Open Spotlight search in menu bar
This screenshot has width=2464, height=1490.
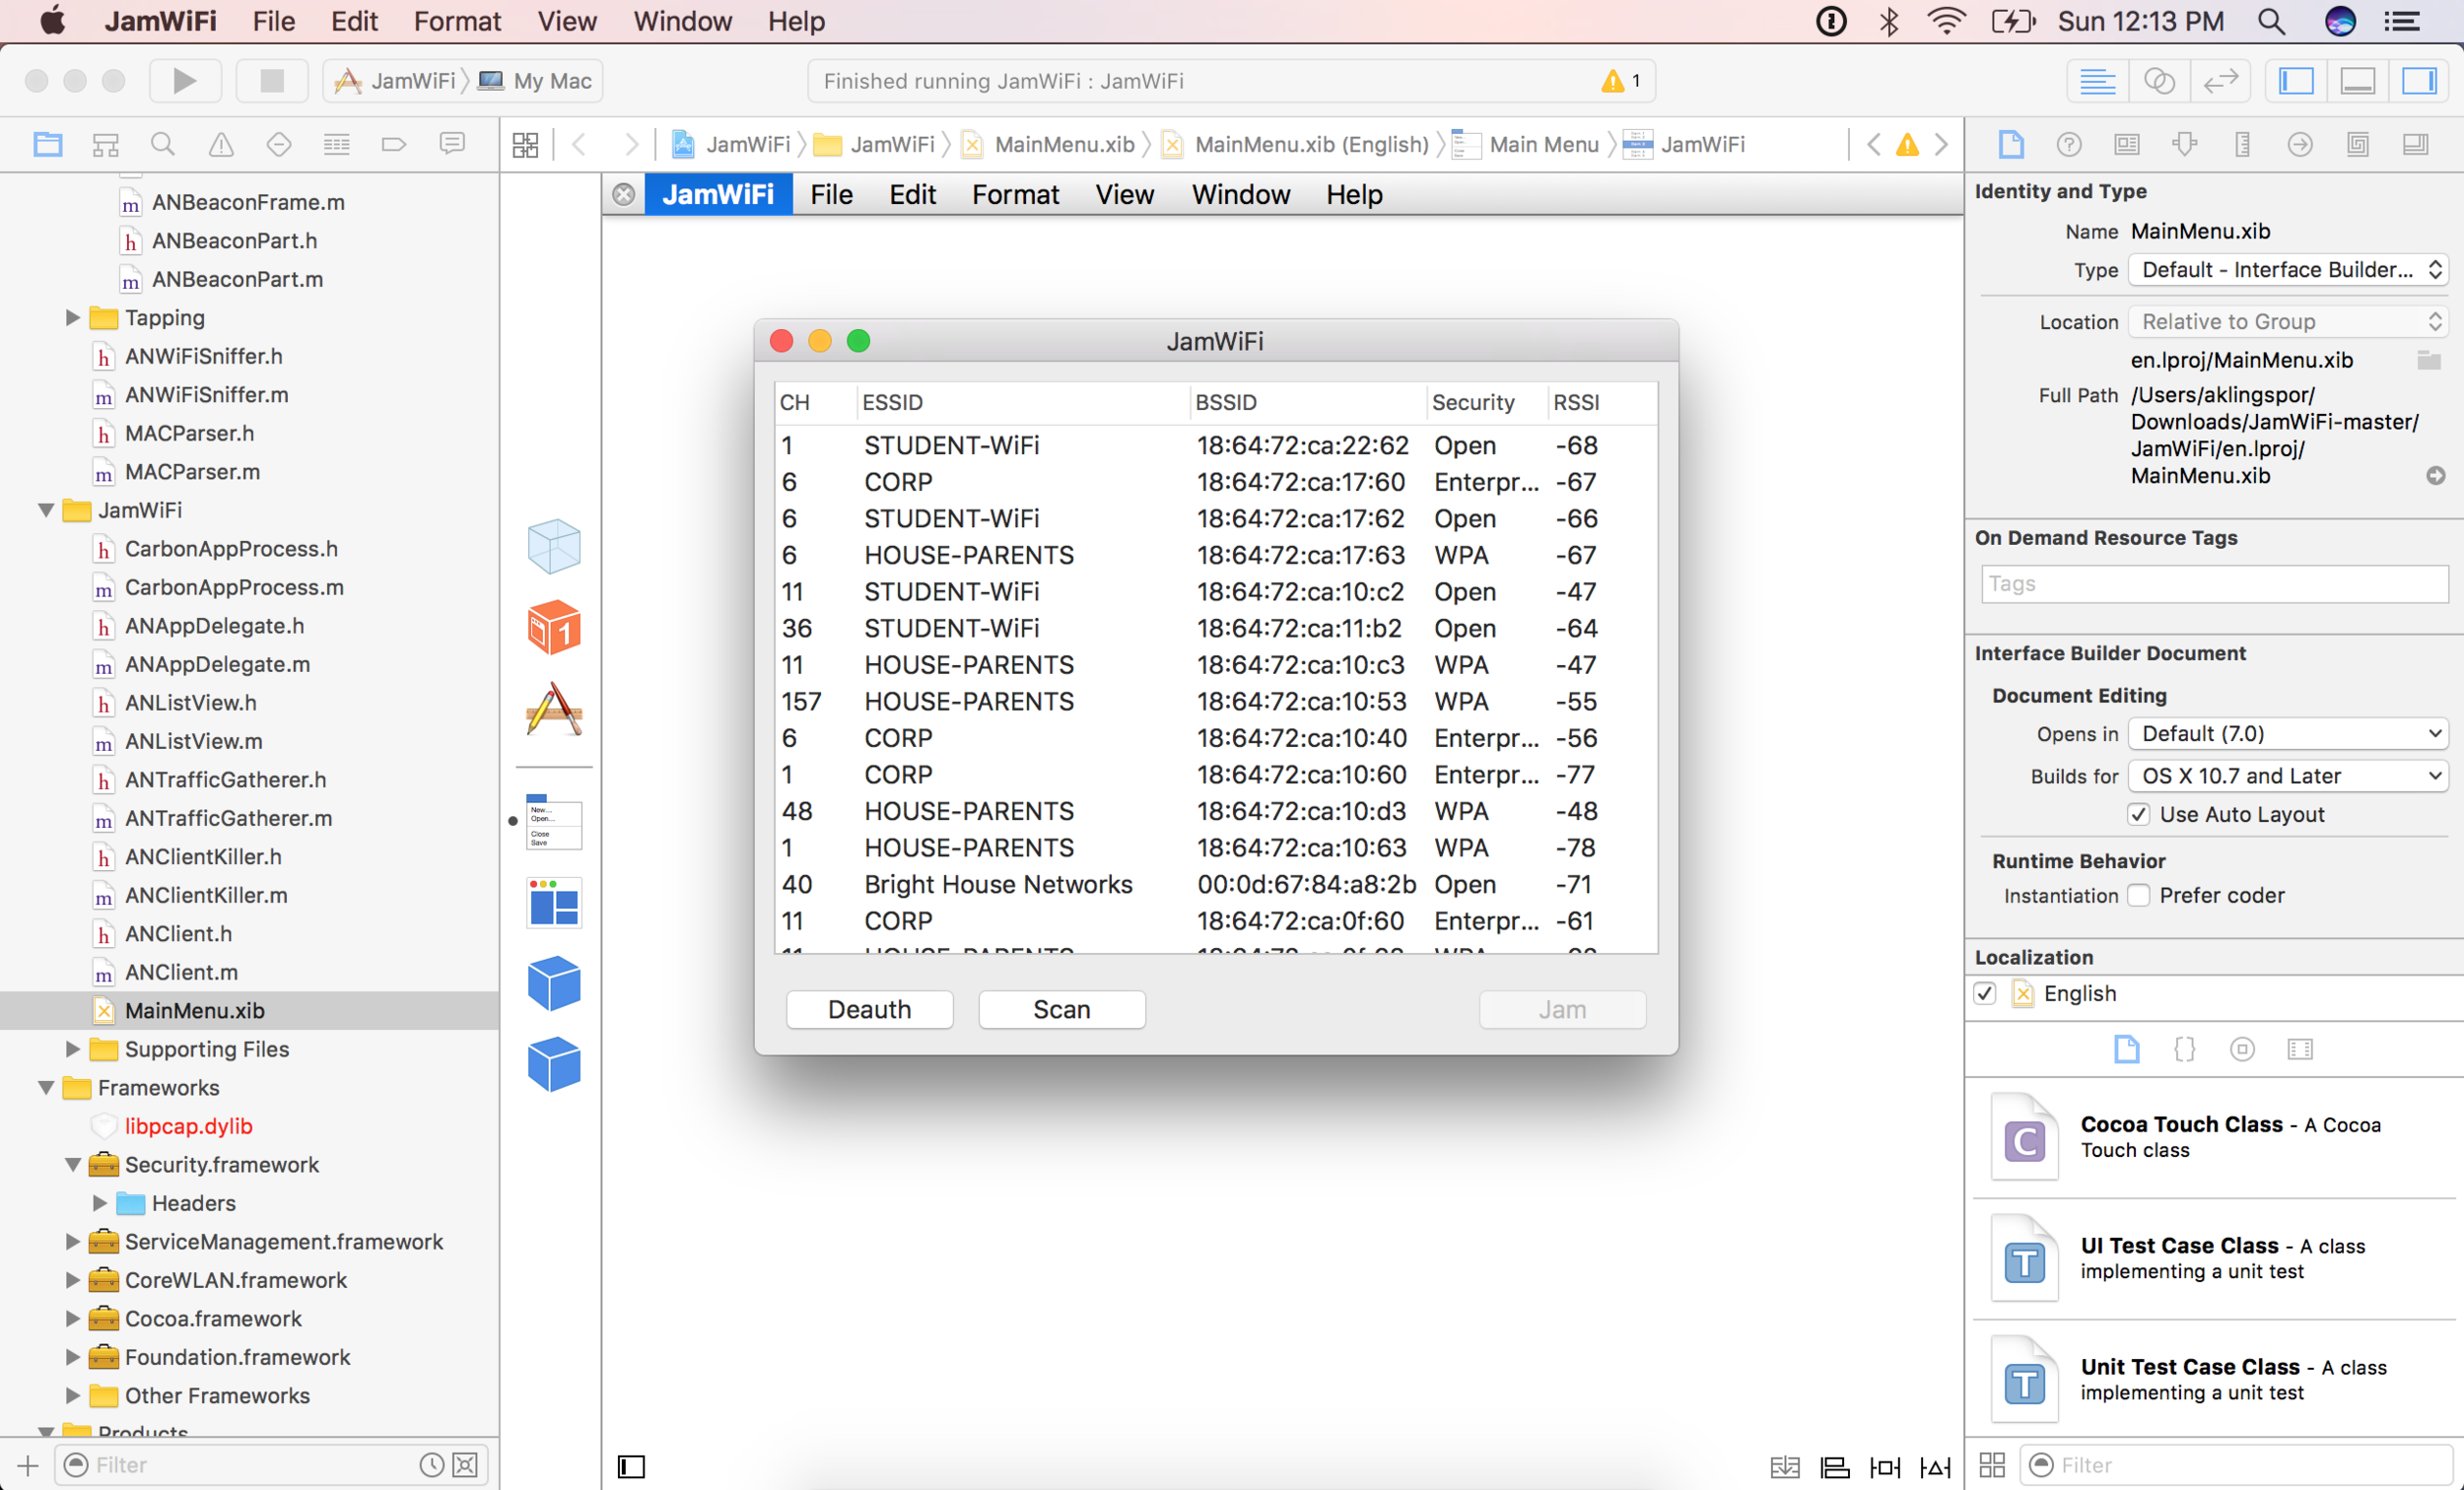pos(2271,21)
